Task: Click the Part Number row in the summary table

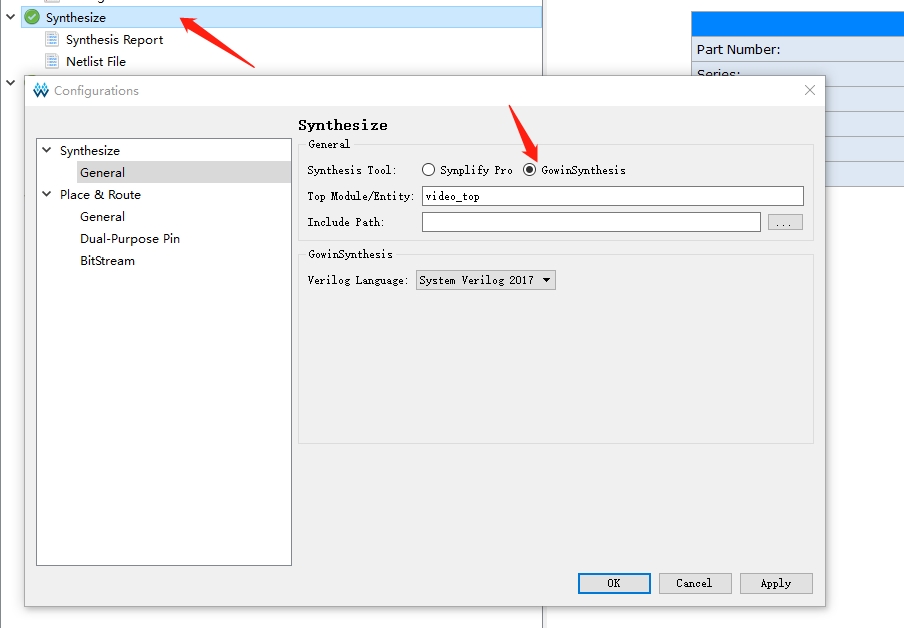Action: pos(797,50)
